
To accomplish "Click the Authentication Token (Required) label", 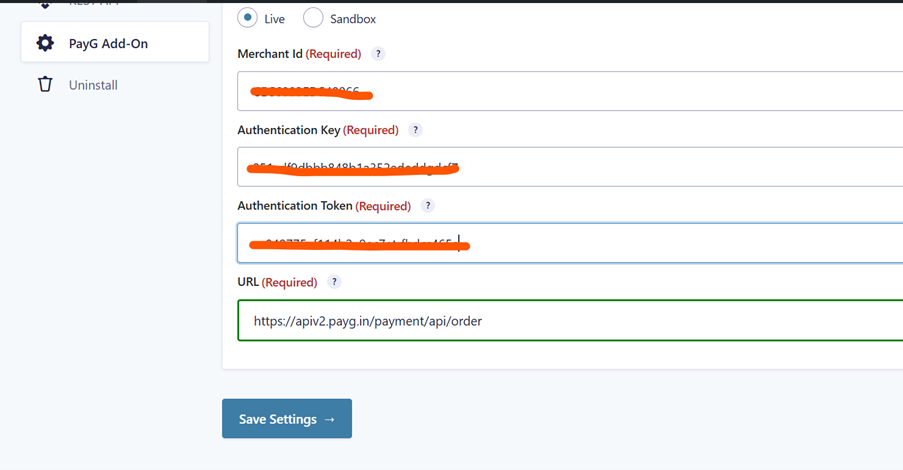I will point(324,206).
